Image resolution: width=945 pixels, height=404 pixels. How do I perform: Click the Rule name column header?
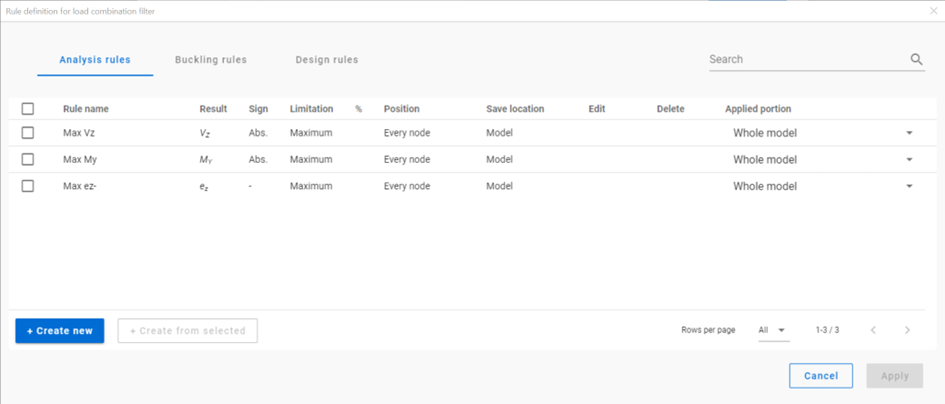(86, 109)
